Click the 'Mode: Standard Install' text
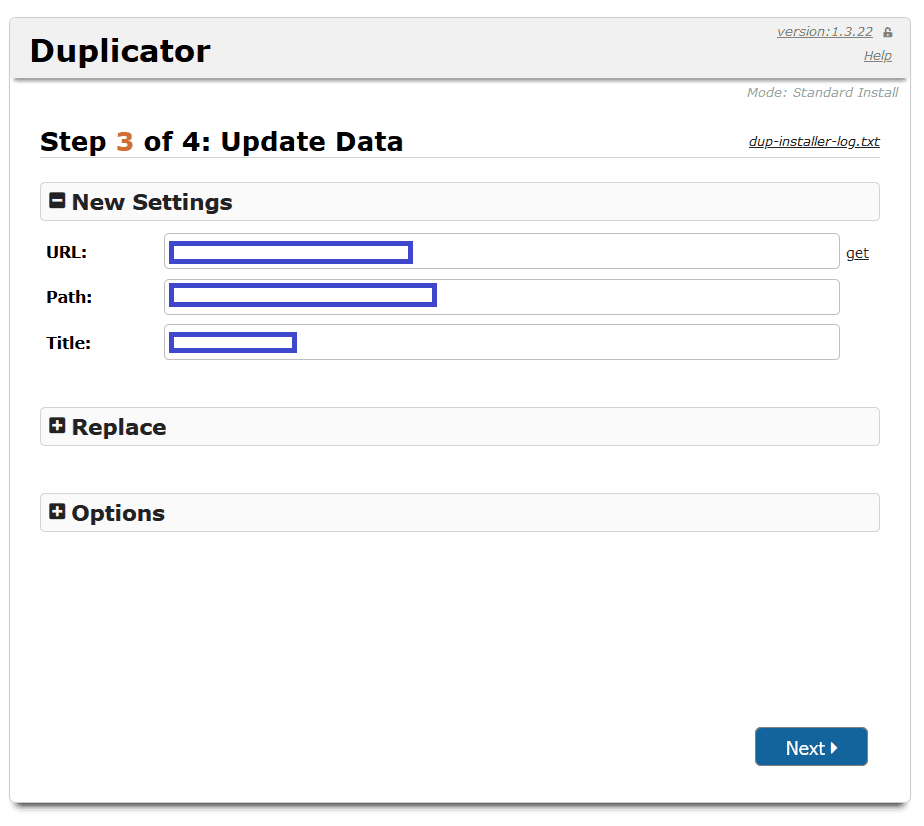The height and width of the screenshot is (826, 924). tap(822, 93)
